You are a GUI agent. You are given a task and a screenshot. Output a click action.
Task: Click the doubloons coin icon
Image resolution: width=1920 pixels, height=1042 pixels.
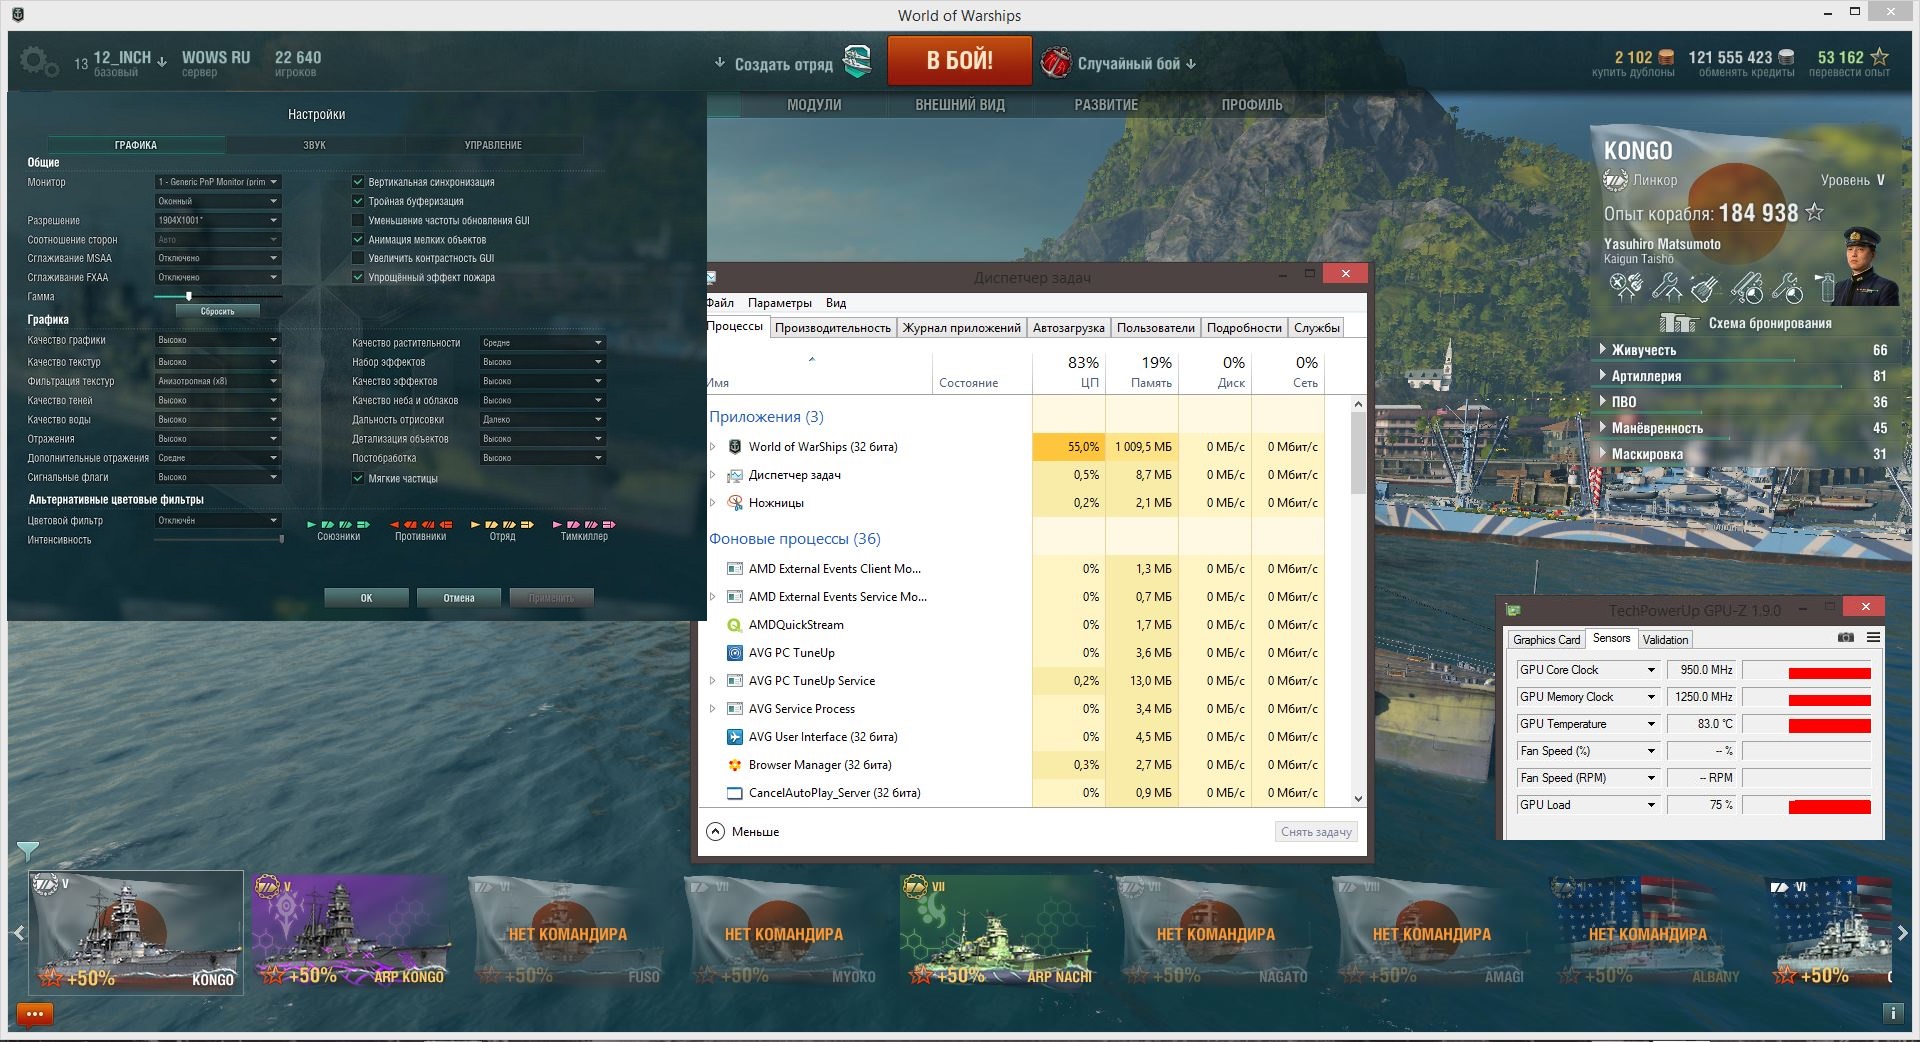coord(1666,57)
